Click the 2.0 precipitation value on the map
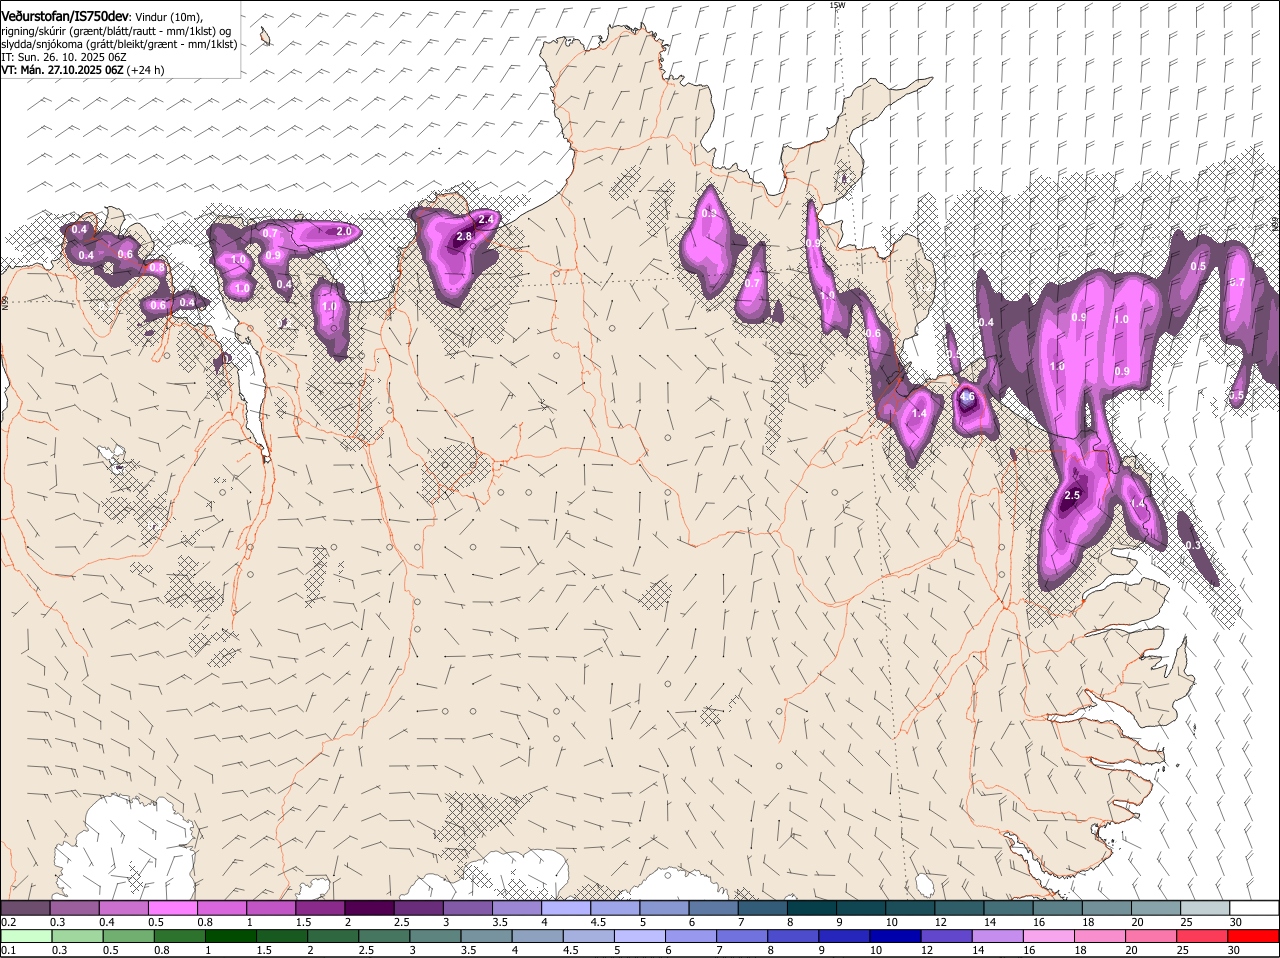This screenshot has height=958, width=1280. [x=344, y=231]
